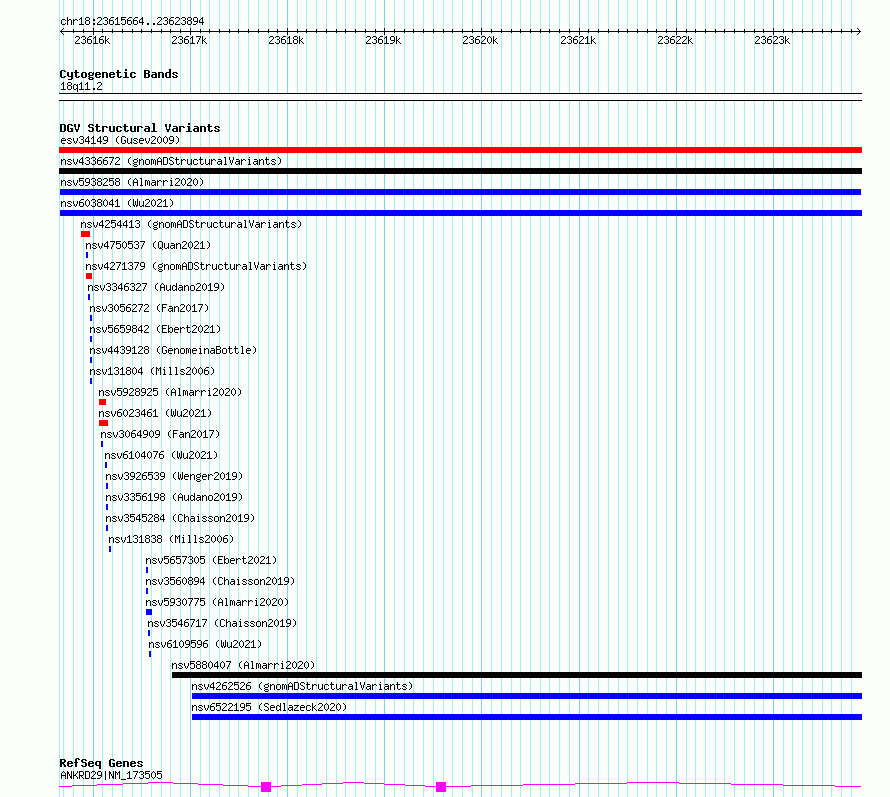This screenshot has height=797, width=890.
Task: Click the 23619k ruler position
Action: (383, 40)
